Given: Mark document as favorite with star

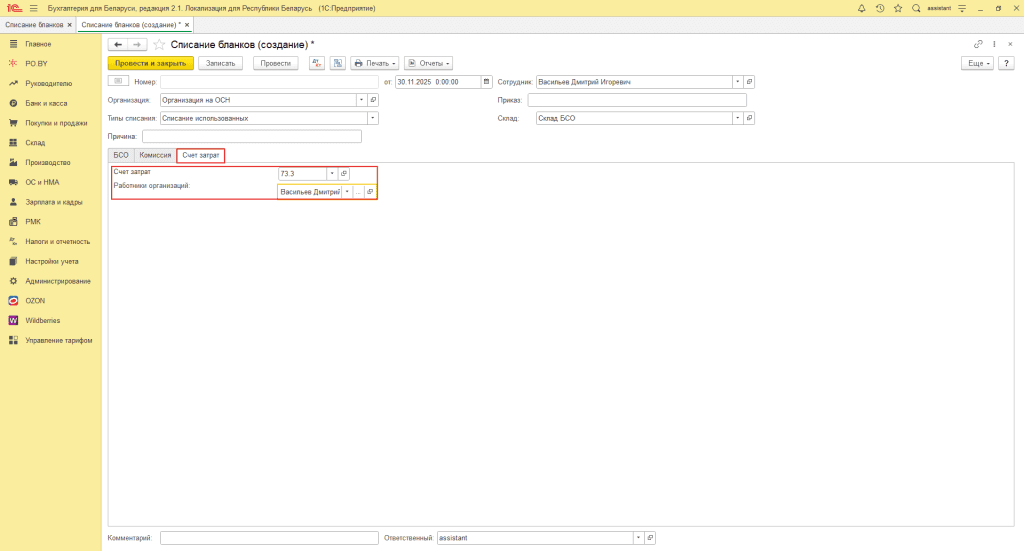Looking at the screenshot, I should [159, 44].
